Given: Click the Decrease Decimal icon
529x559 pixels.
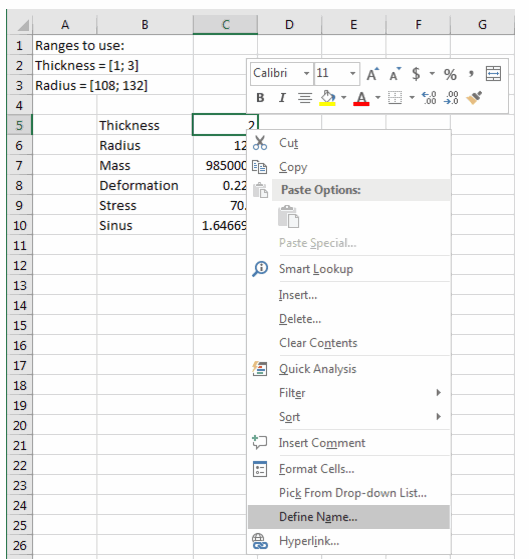Looking at the screenshot, I should coord(451,97).
